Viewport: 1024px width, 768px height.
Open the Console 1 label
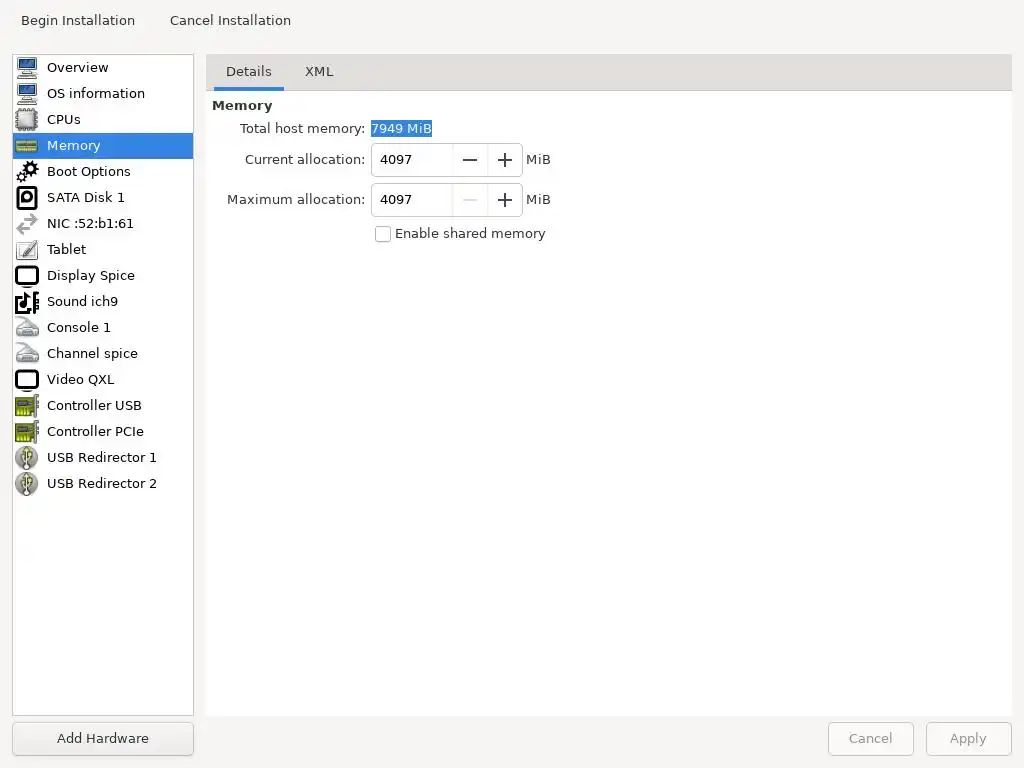79,327
